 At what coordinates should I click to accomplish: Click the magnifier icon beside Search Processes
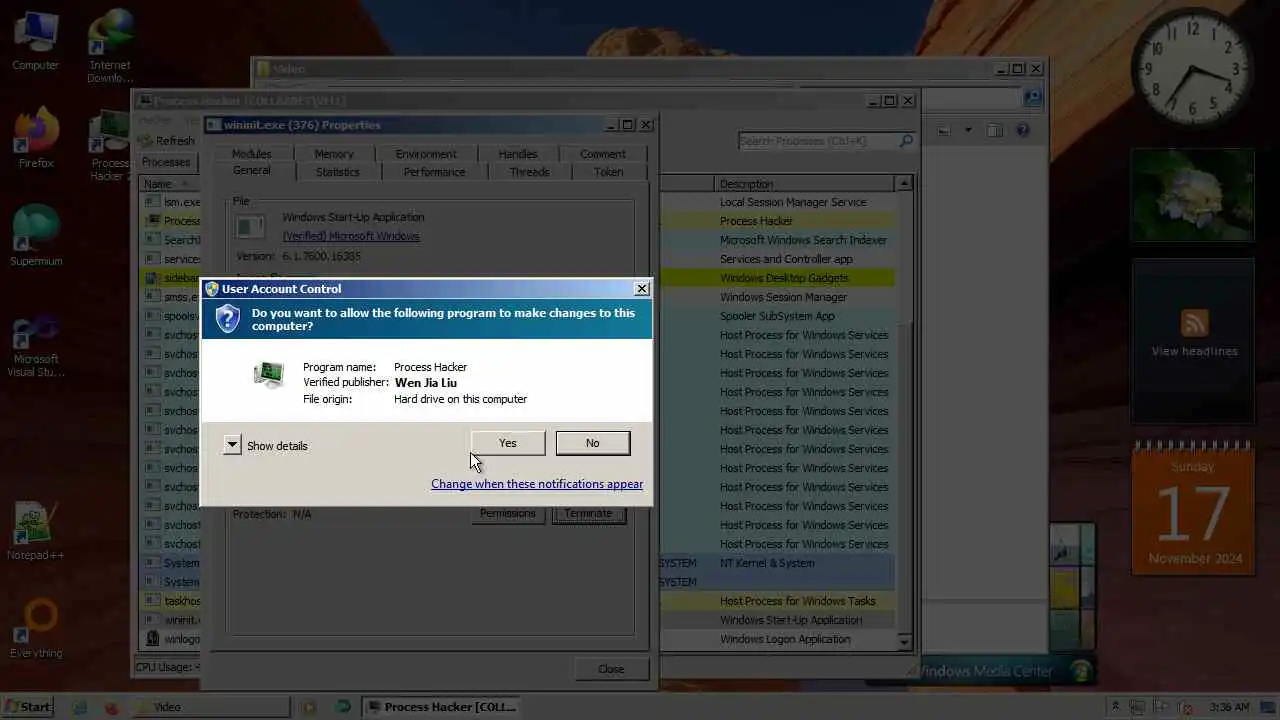click(x=907, y=141)
